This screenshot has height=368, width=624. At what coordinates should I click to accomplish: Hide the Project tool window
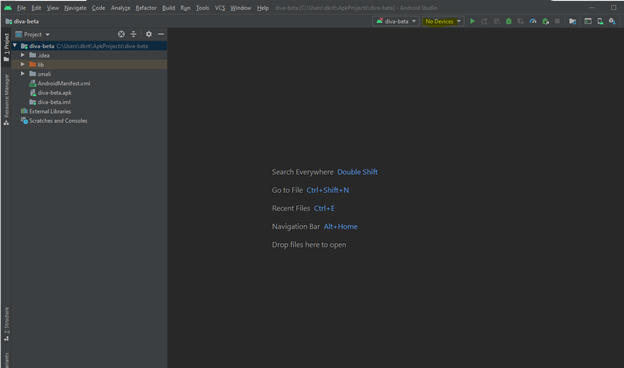click(x=161, y=34)
